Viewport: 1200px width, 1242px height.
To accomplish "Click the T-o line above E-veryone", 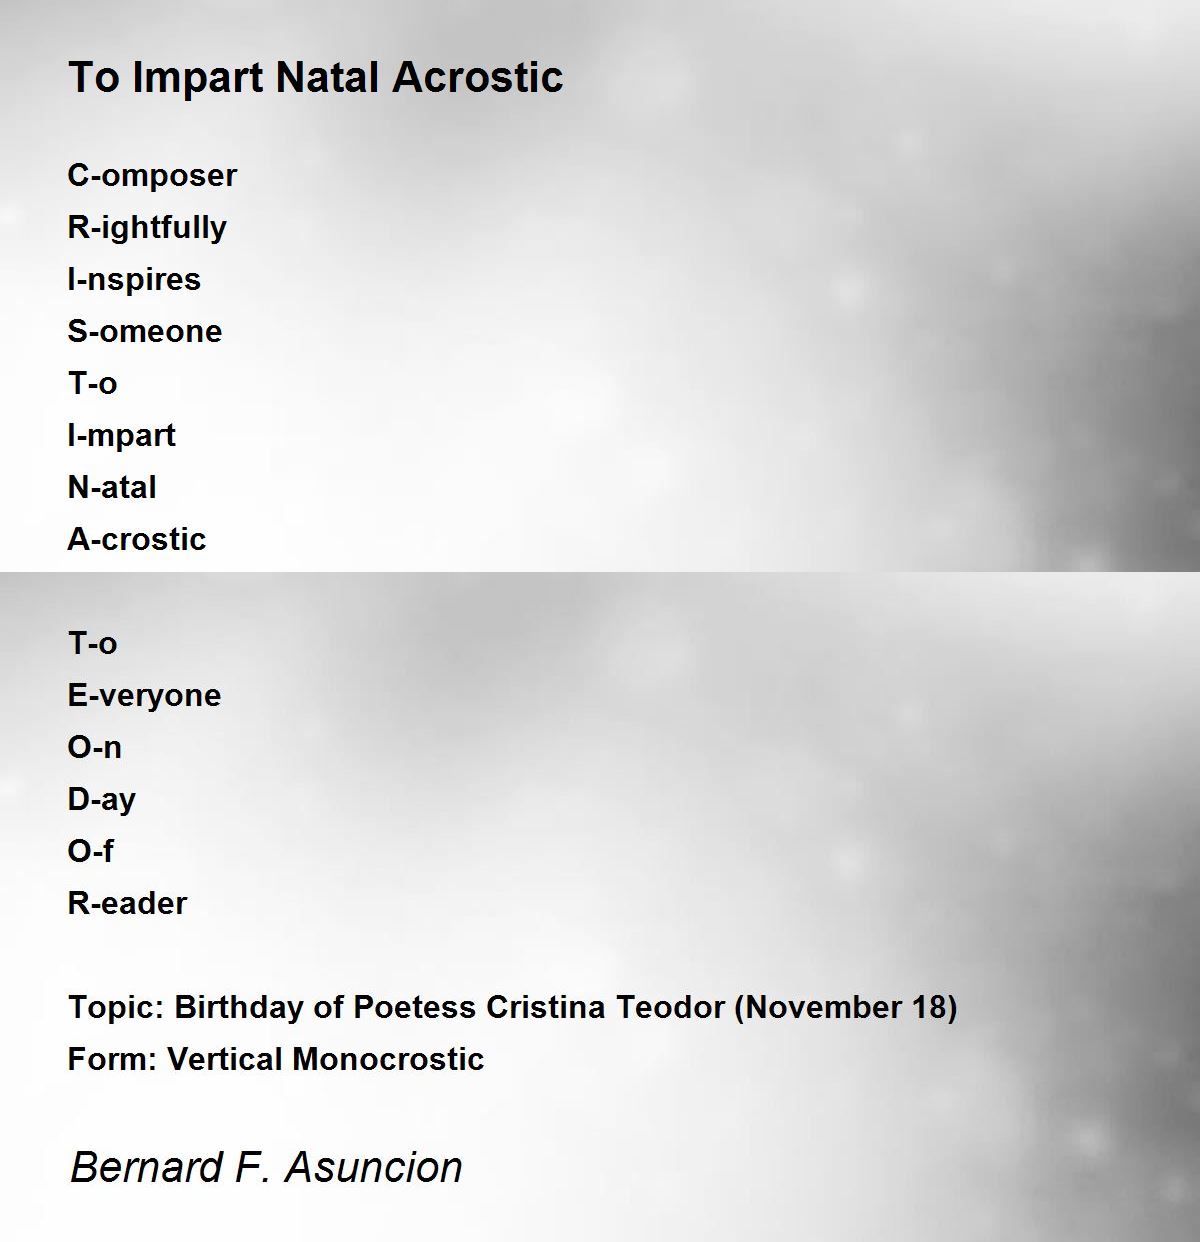I will [x=92, y=643].
